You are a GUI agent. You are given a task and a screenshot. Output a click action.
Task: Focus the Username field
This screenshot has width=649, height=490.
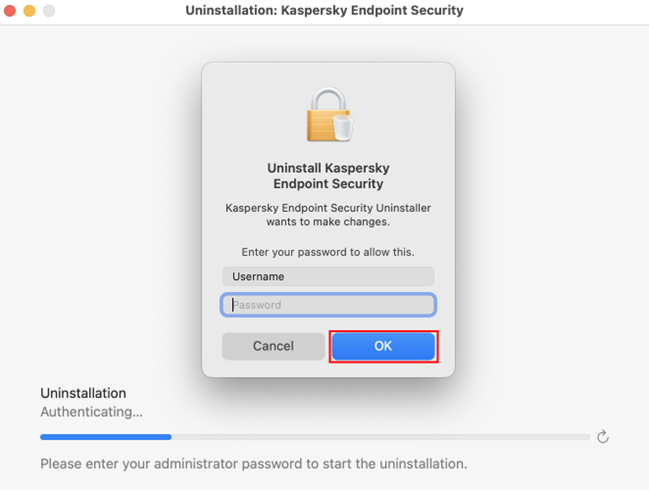[x=328, y=277]
